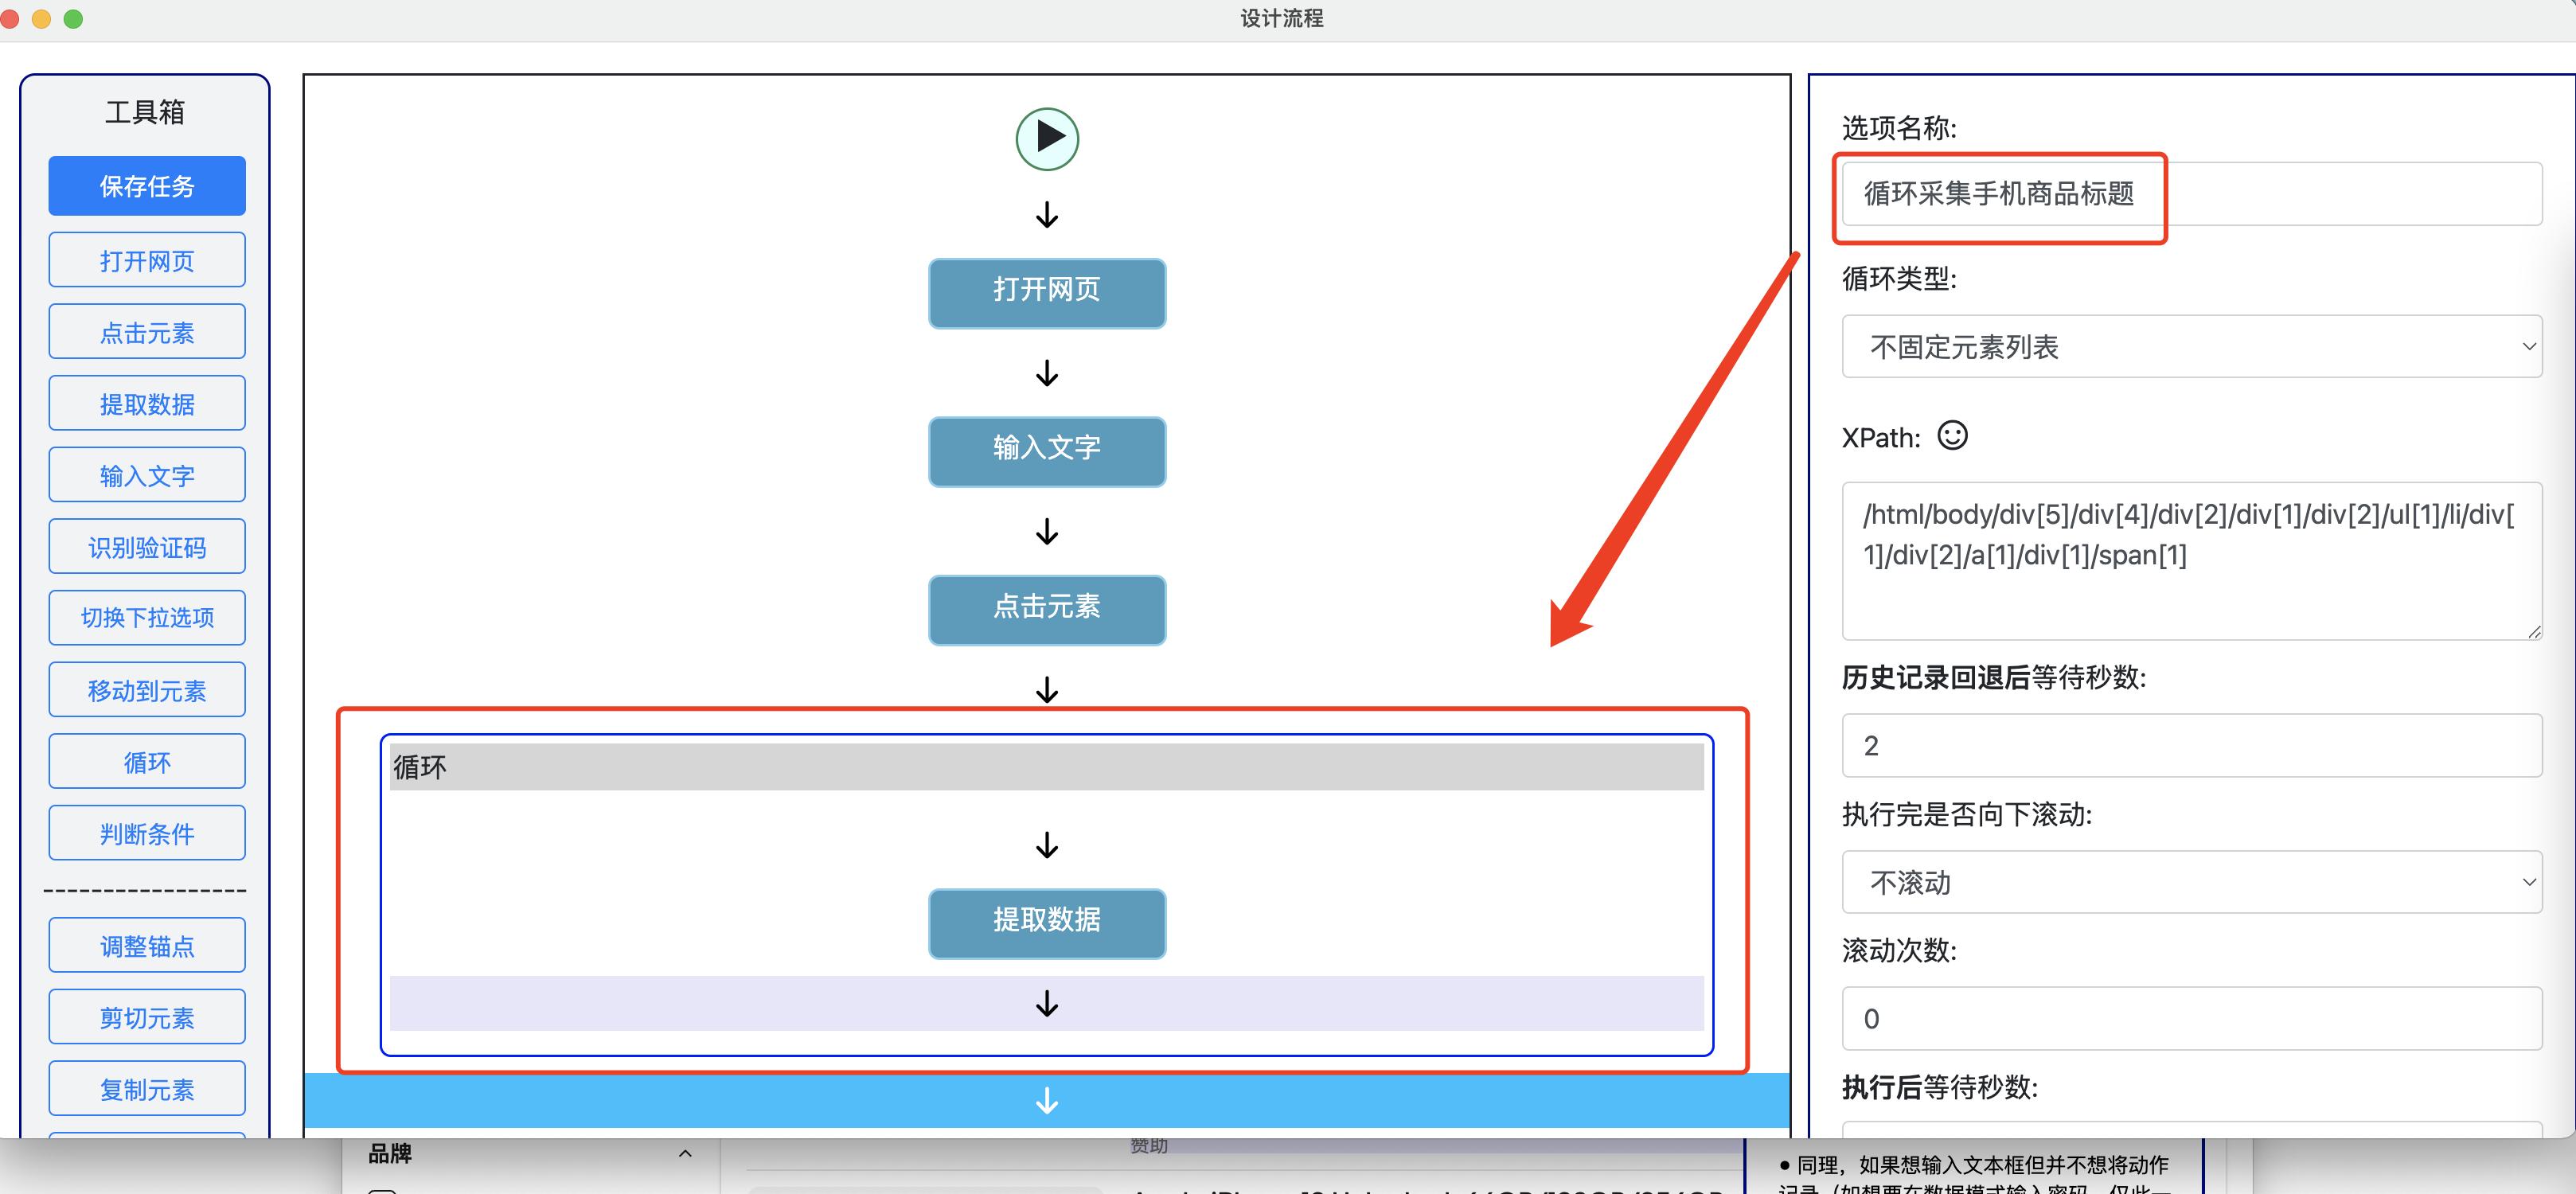2576x1194 pixels.
Task: Click arrow between 打开网页 and 输入文字 nodes
Action: coord(1047,373)
